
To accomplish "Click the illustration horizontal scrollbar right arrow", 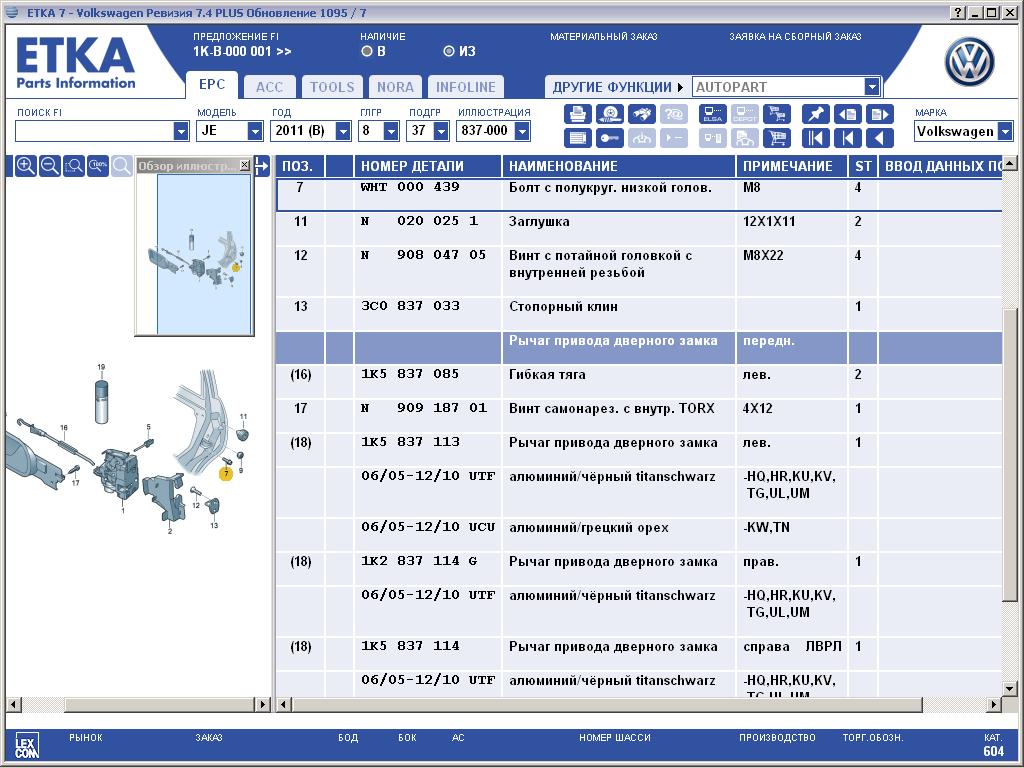I will click(x=262, y=705).
